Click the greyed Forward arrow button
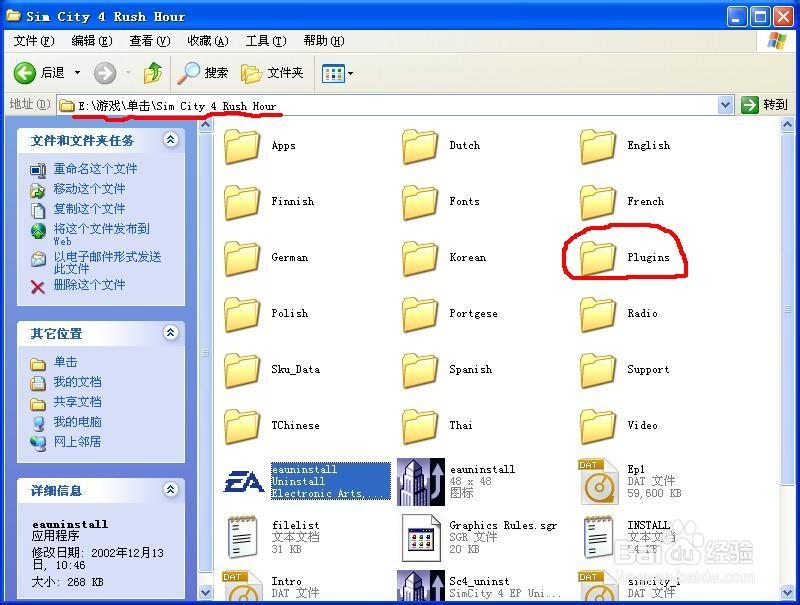Screen dimensions: 800x605 pos(105,73)
